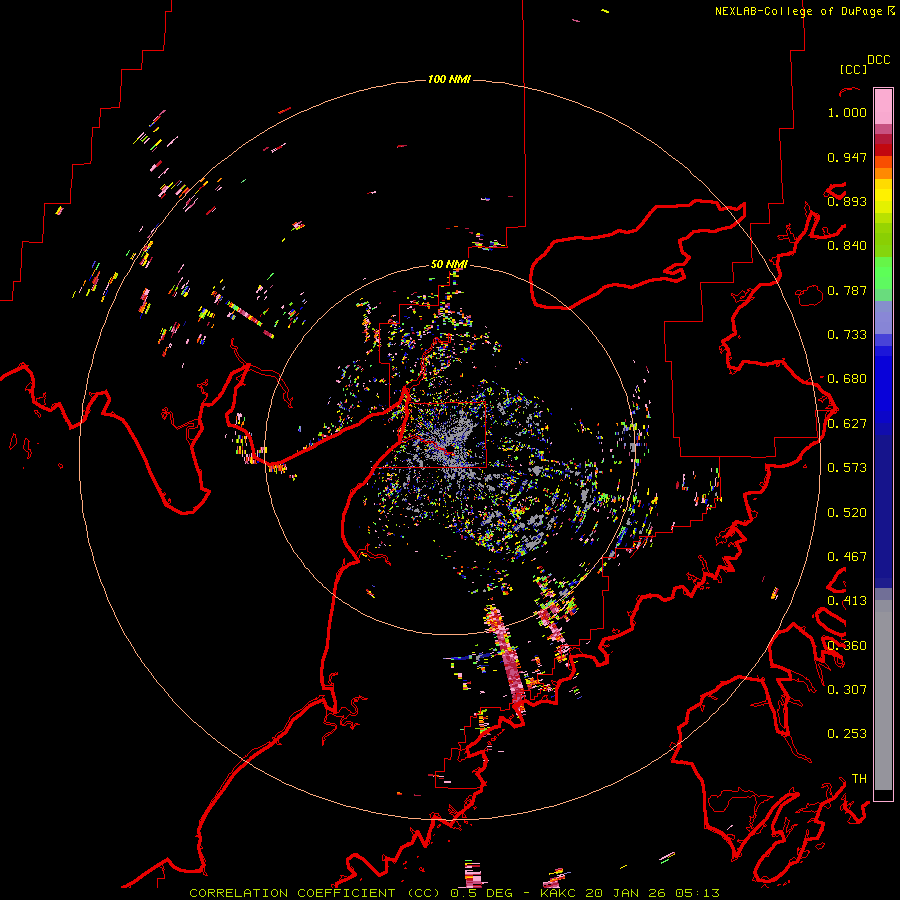Select the 0.787 legend value
The image size is (900, 900).
847,290
